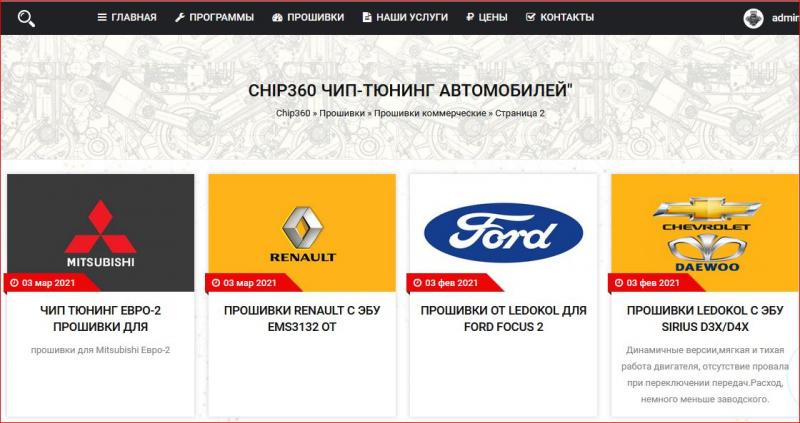
Task: Open the Mitsubishi logo thumbnail
Action: pos(101,233)
